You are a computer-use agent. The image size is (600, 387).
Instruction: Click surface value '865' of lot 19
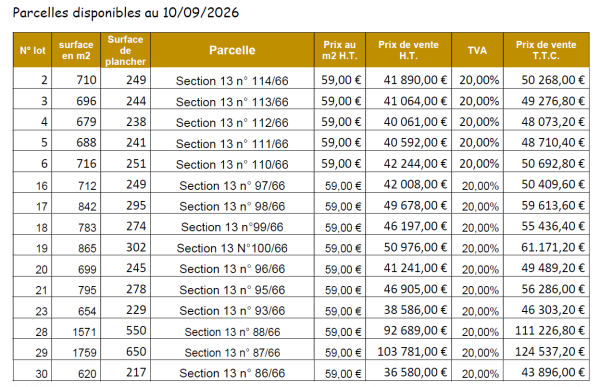[x=87, y=248]
